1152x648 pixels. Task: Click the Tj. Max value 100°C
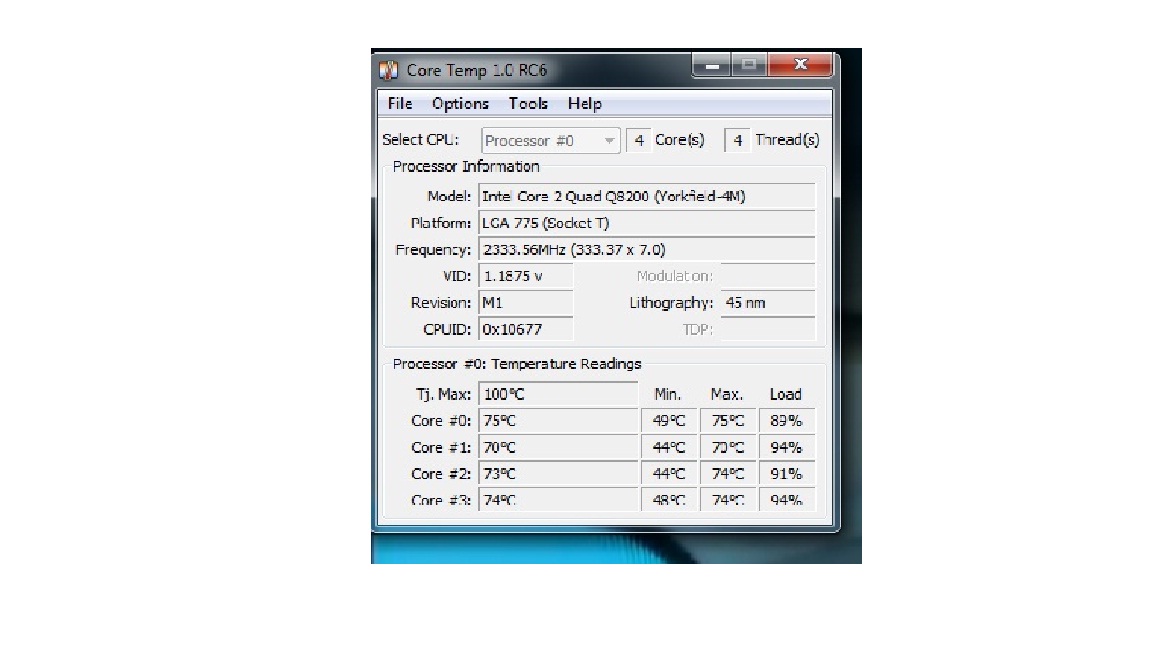(558, 395)
